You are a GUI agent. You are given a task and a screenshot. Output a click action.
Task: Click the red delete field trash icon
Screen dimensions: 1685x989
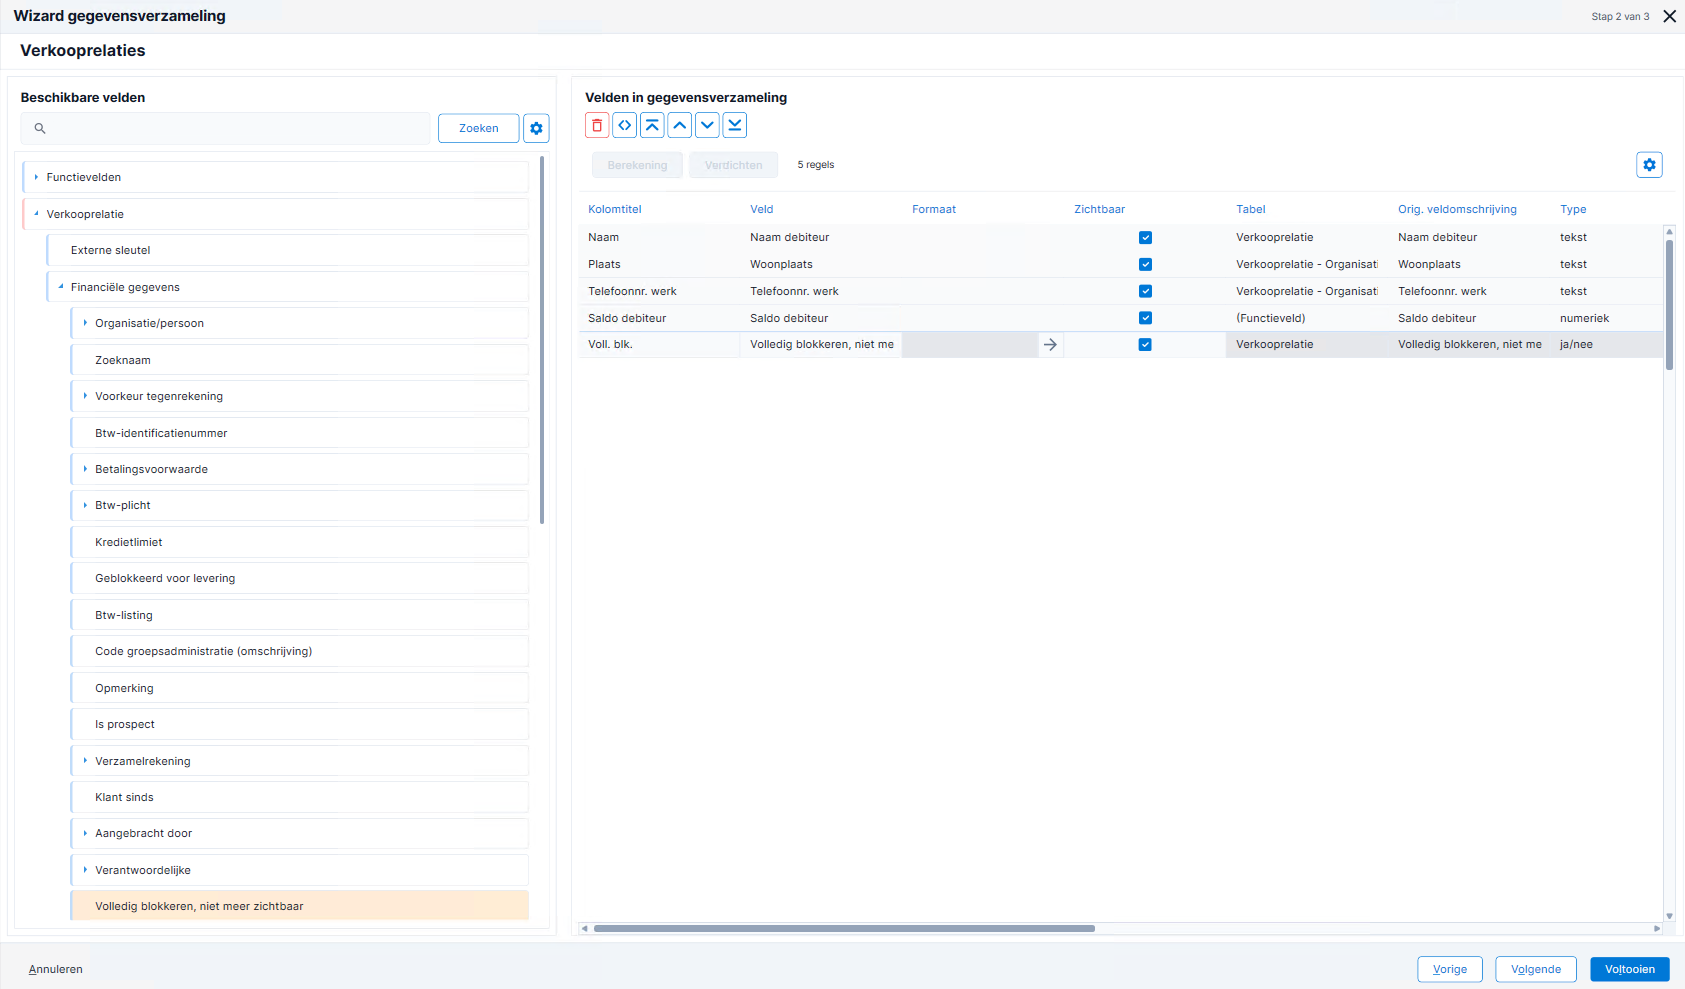pos(597,125)
